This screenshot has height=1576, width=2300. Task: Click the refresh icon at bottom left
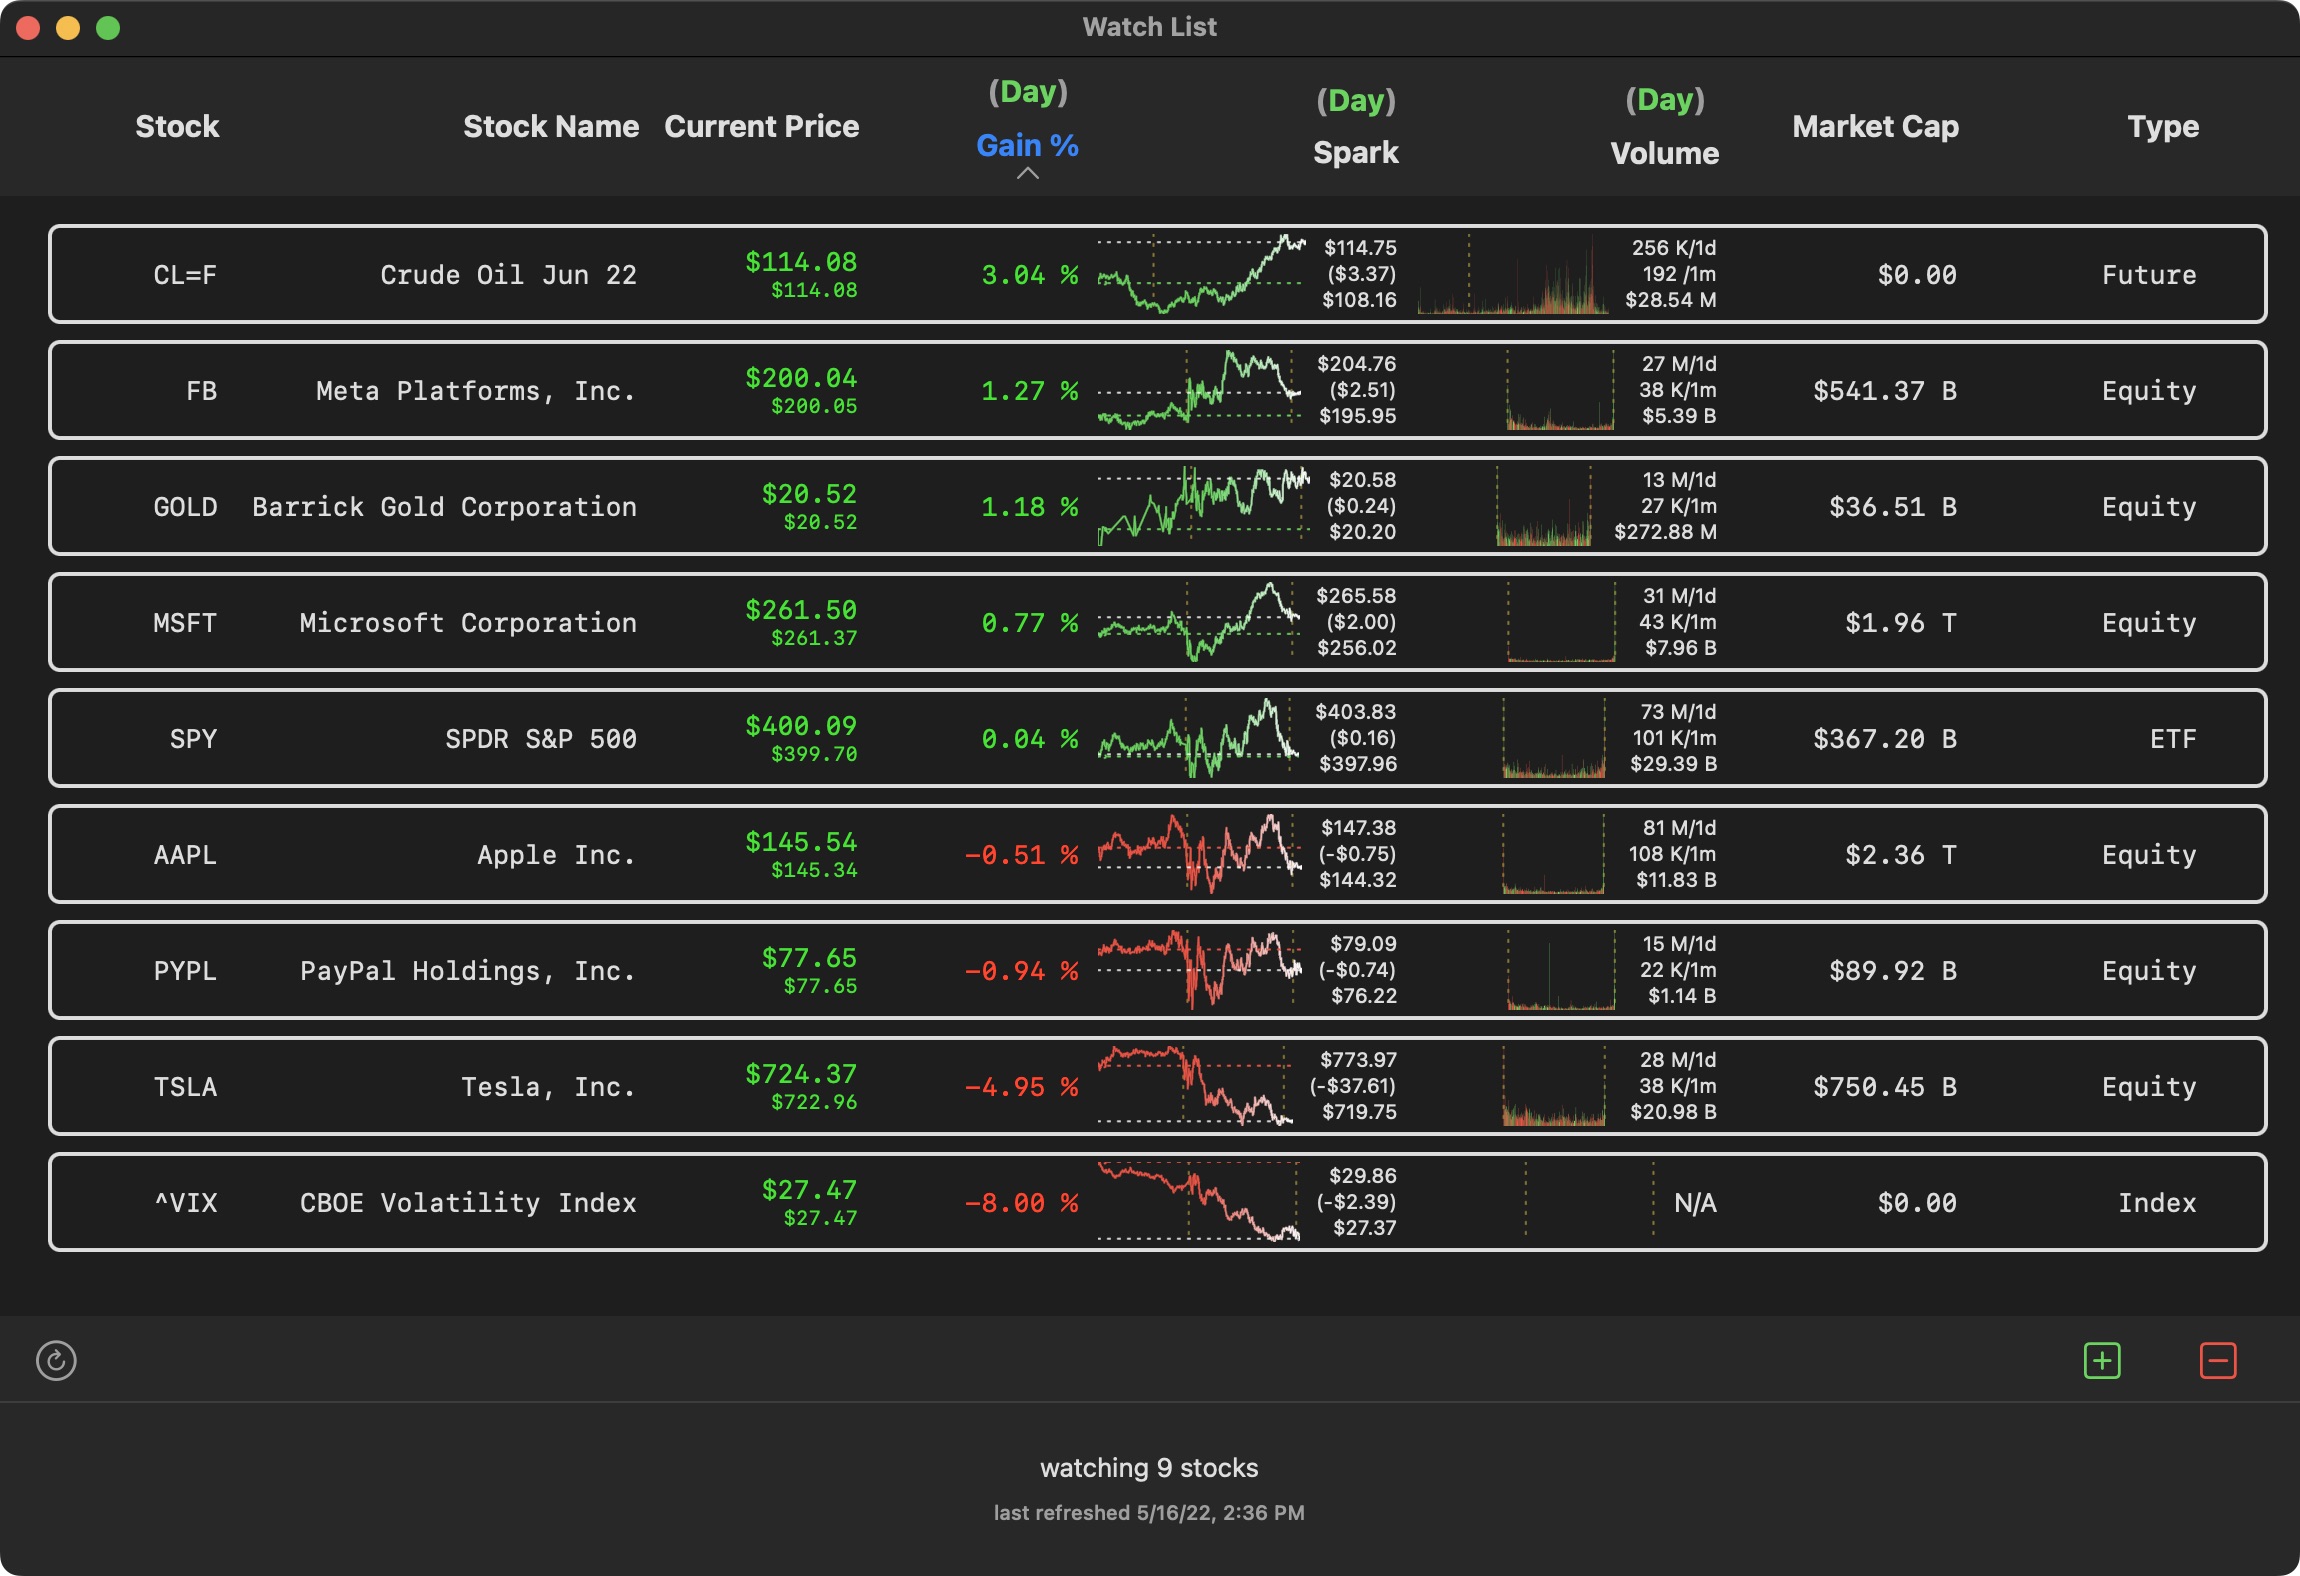tap(56, 1361)
